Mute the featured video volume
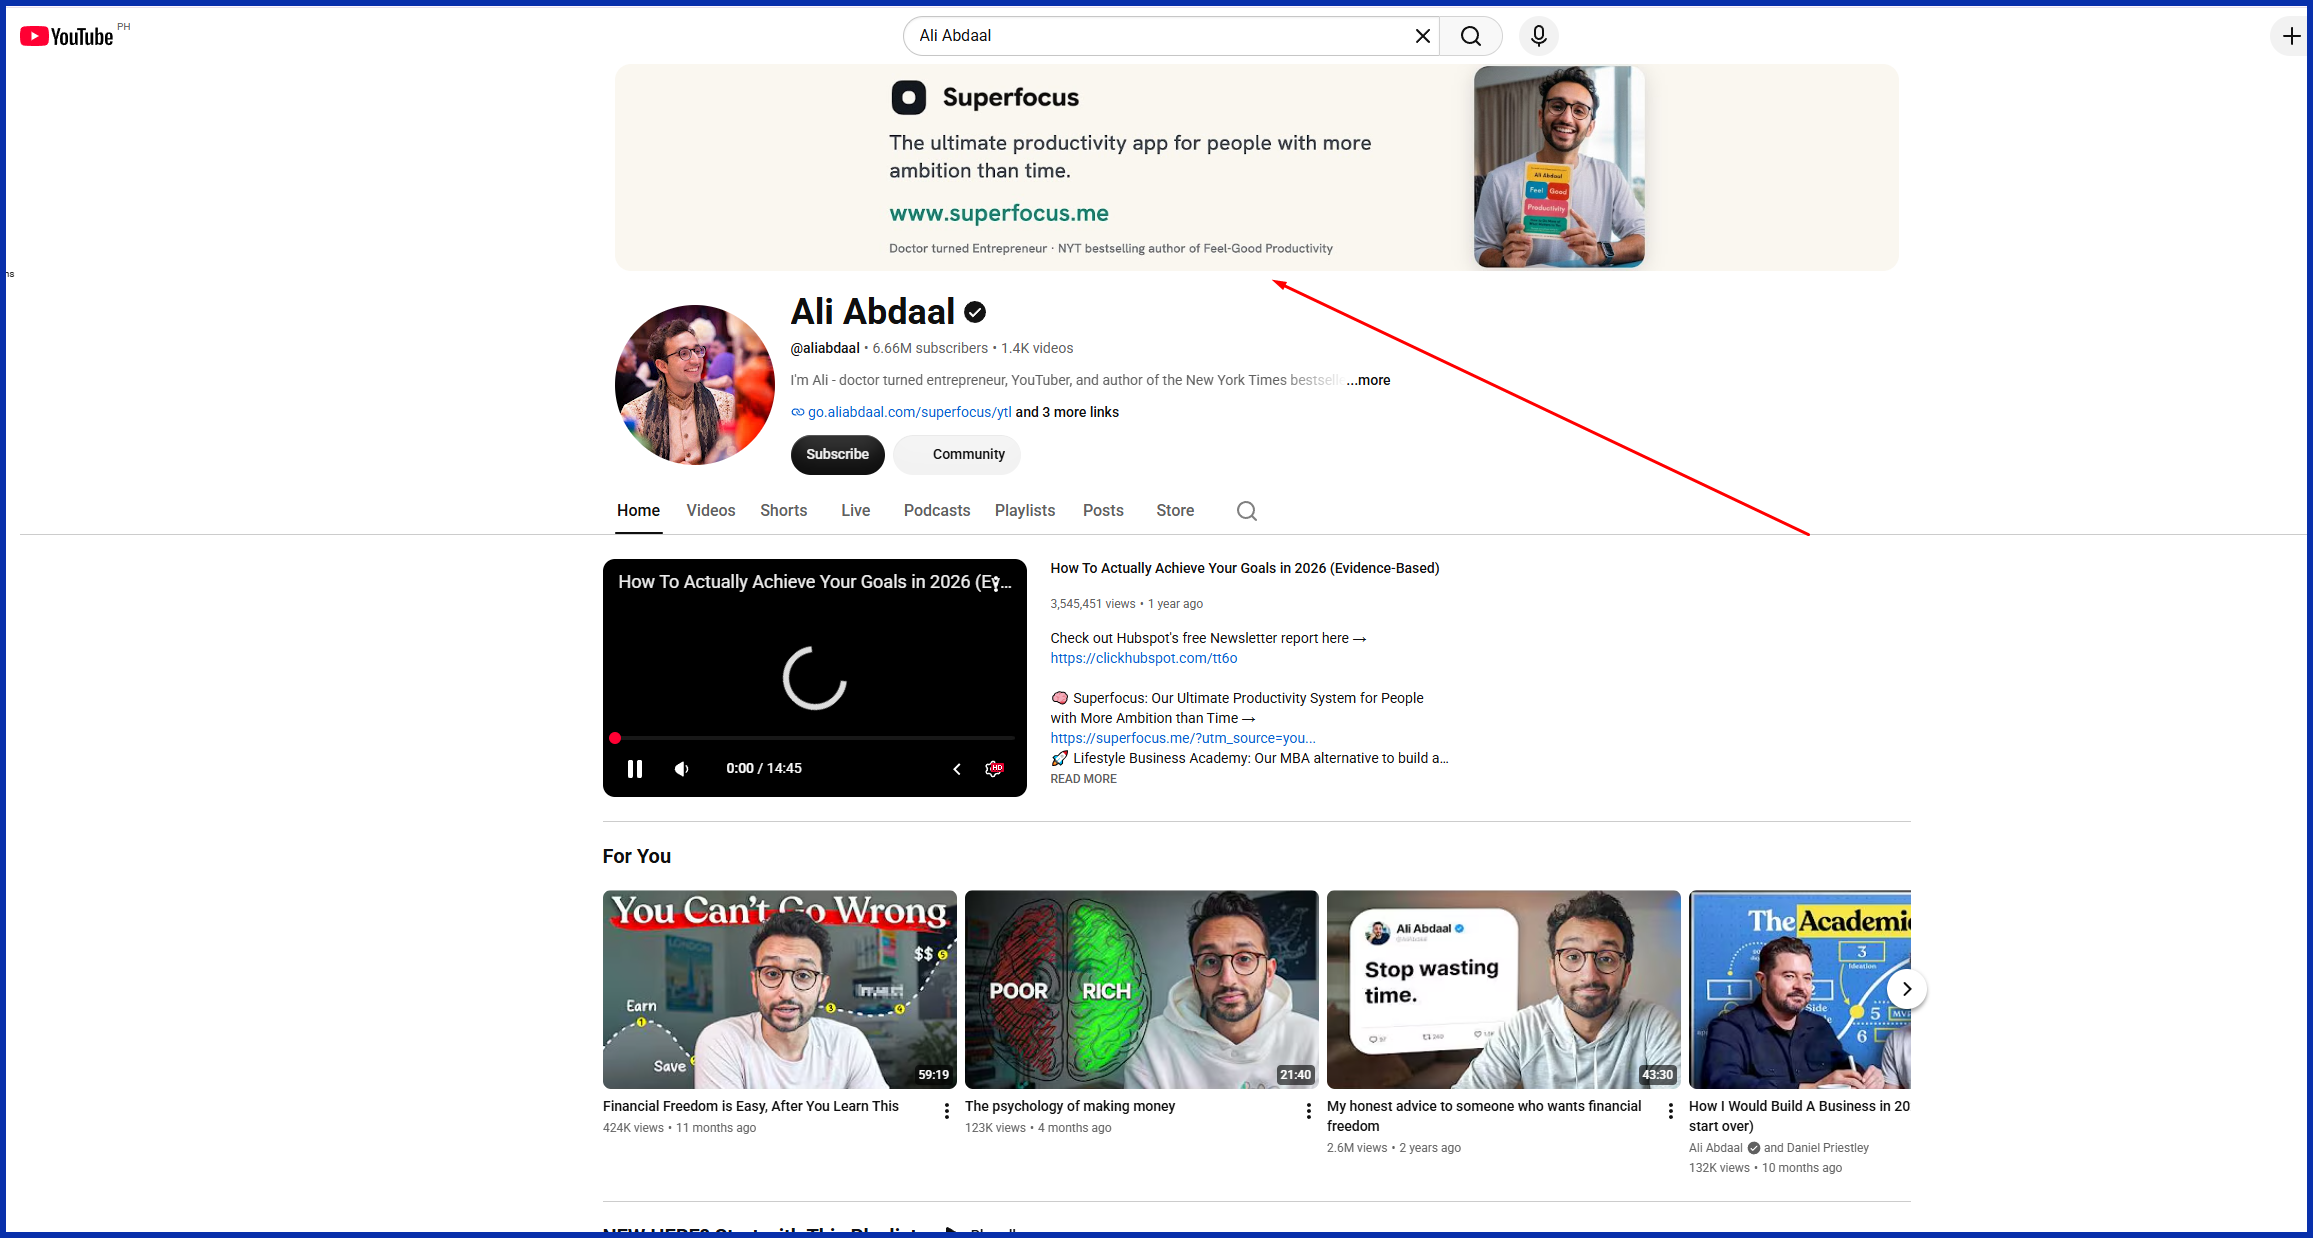The width and height of the screenshot is (2313, 1238). tap(681, 768)
